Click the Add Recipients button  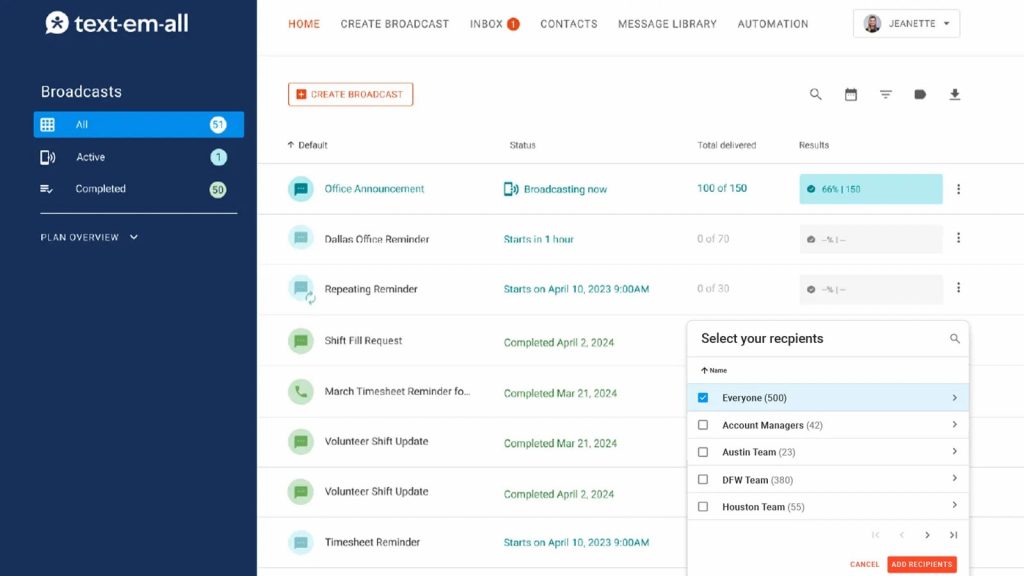921,565
